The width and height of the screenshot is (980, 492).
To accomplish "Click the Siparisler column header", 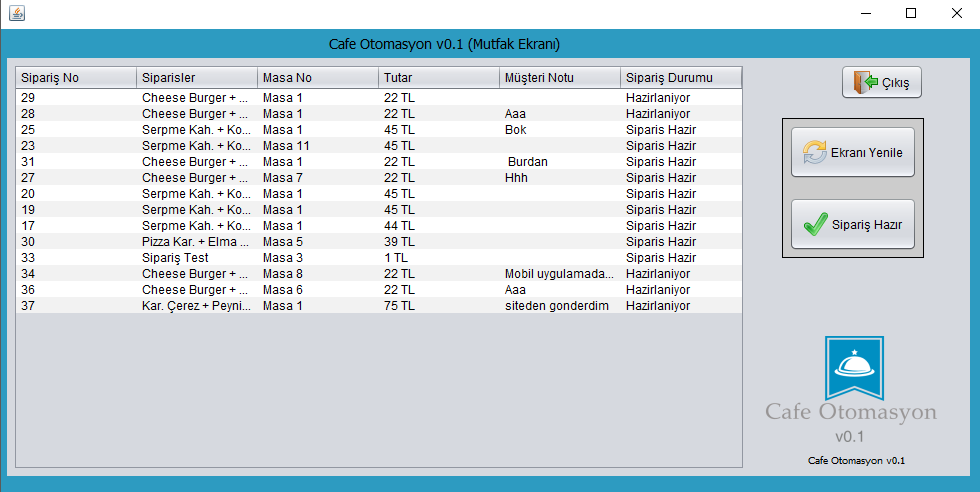I will (197, 78).
